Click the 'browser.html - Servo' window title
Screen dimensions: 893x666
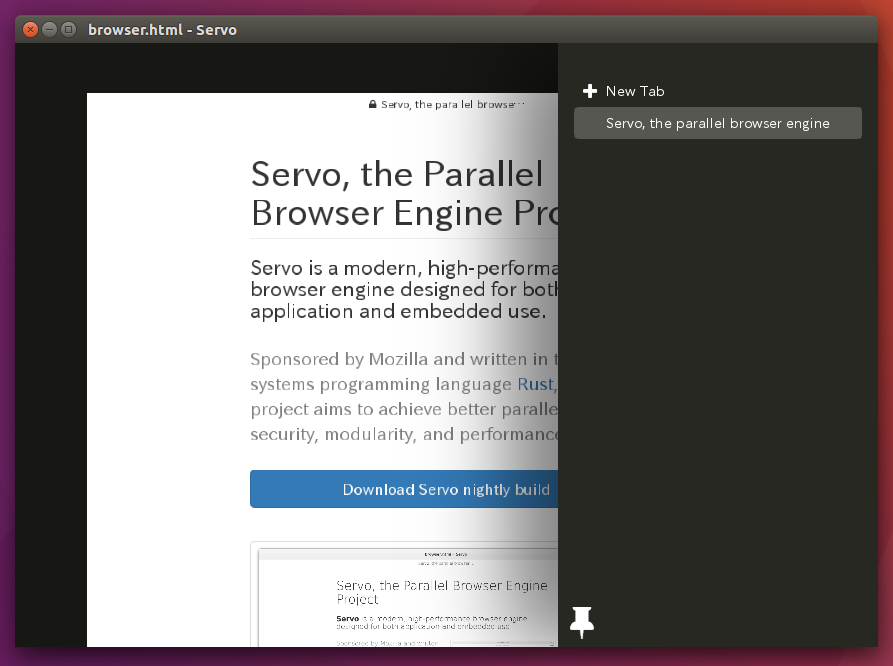pos(162,30)
